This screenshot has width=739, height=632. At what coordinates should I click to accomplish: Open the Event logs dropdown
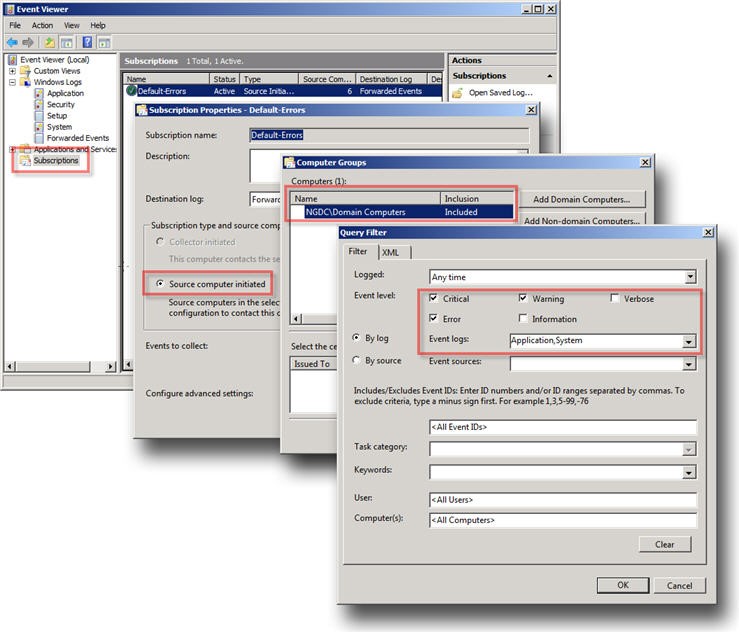688,341
